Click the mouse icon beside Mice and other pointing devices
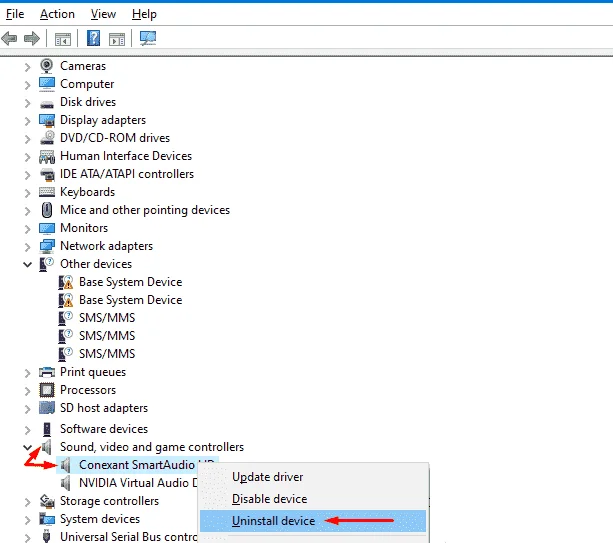Image resolution: width=613 pixels, height=543 pixels. point(47,210)
